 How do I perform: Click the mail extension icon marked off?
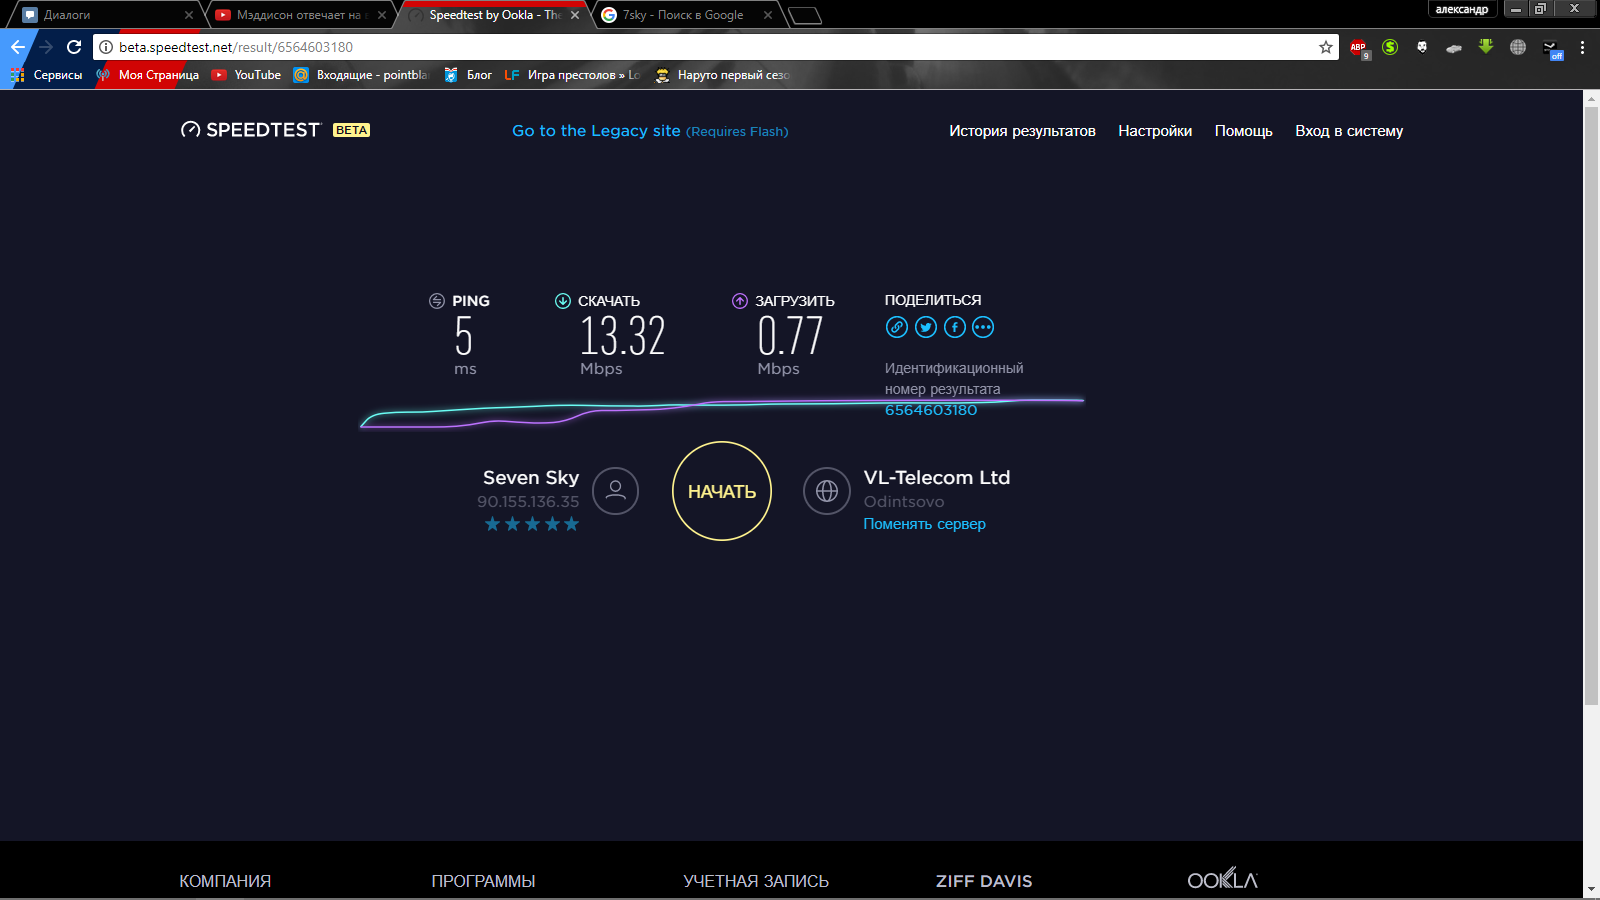pos(1551,49)
